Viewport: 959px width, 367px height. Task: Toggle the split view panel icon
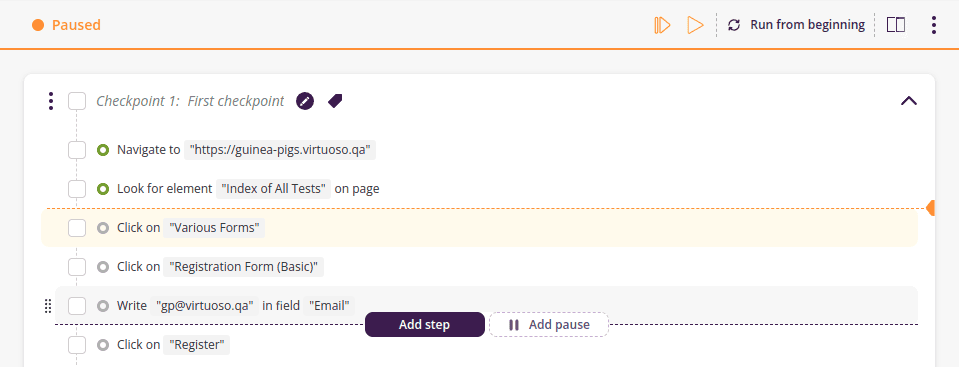(896, 25)
